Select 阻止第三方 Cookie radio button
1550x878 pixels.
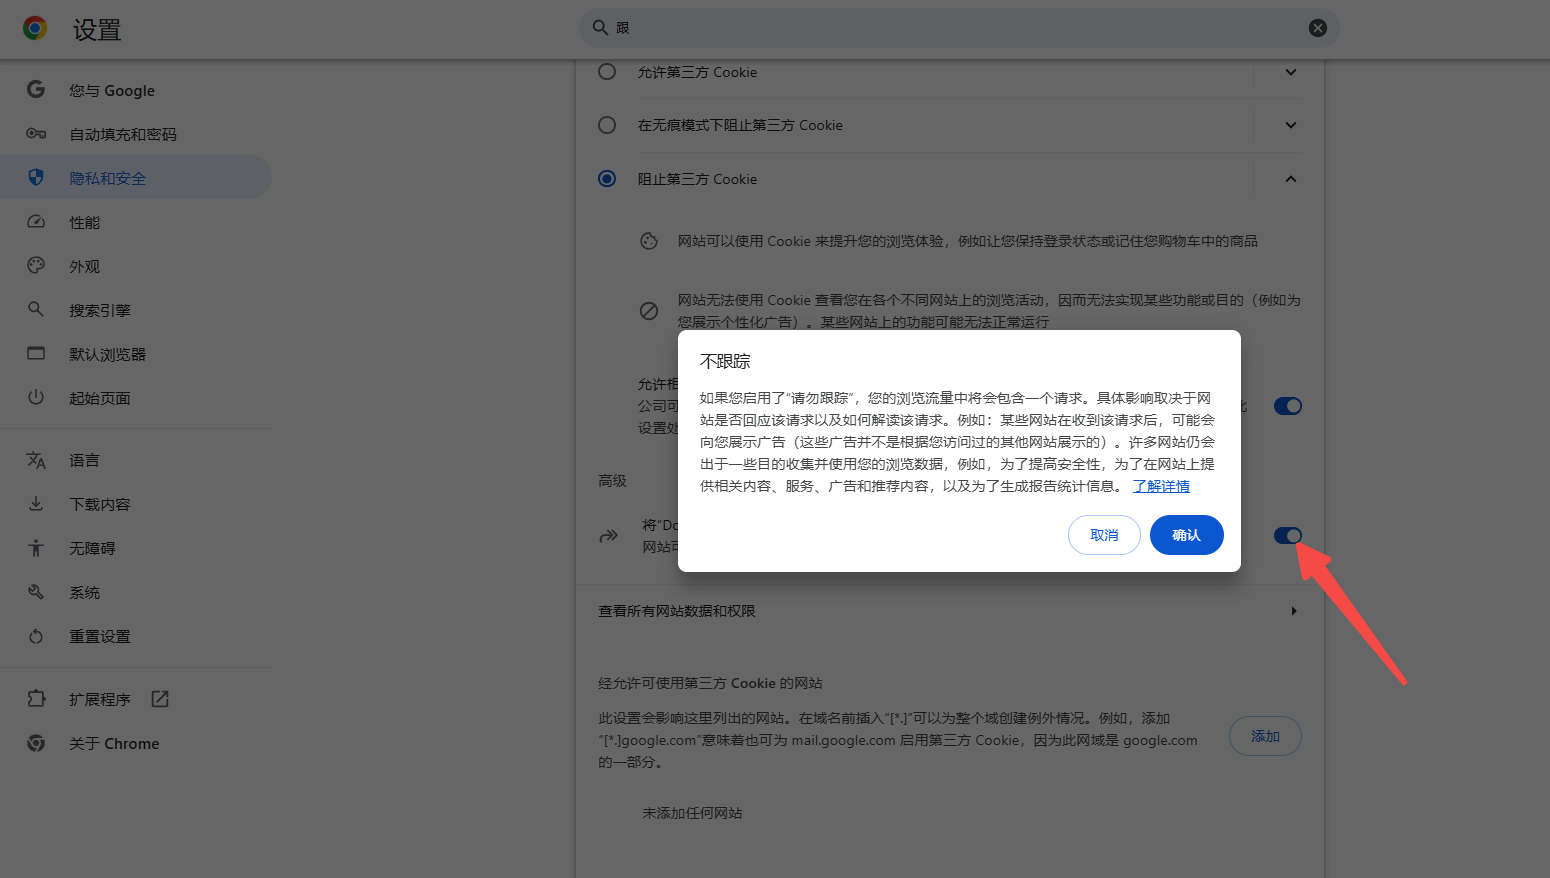pos(607,179)
